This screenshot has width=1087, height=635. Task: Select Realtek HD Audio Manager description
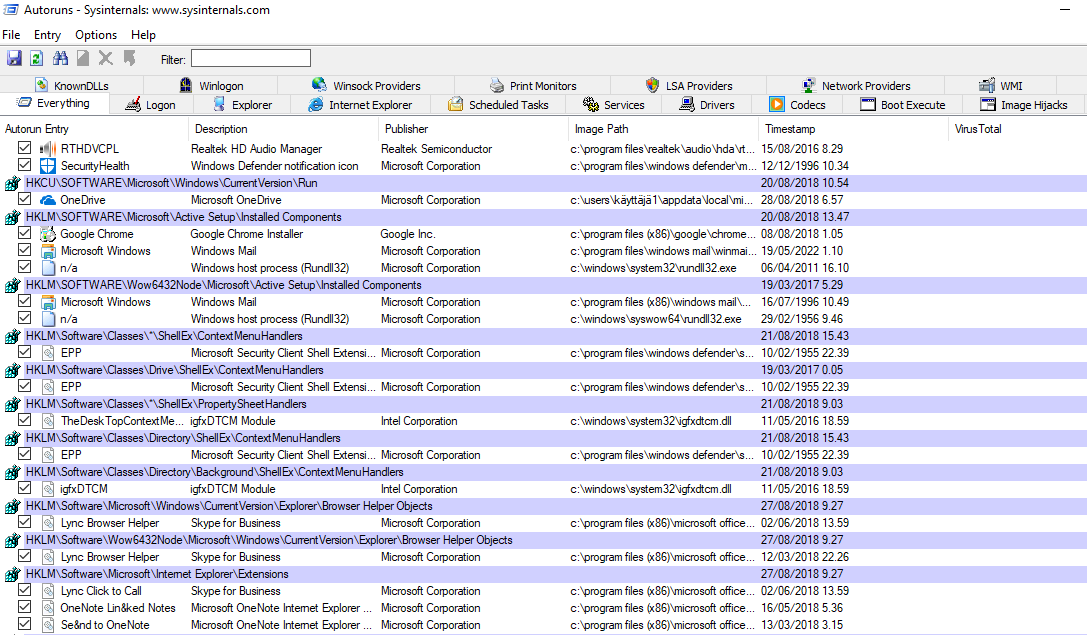(x=256, y=148)
